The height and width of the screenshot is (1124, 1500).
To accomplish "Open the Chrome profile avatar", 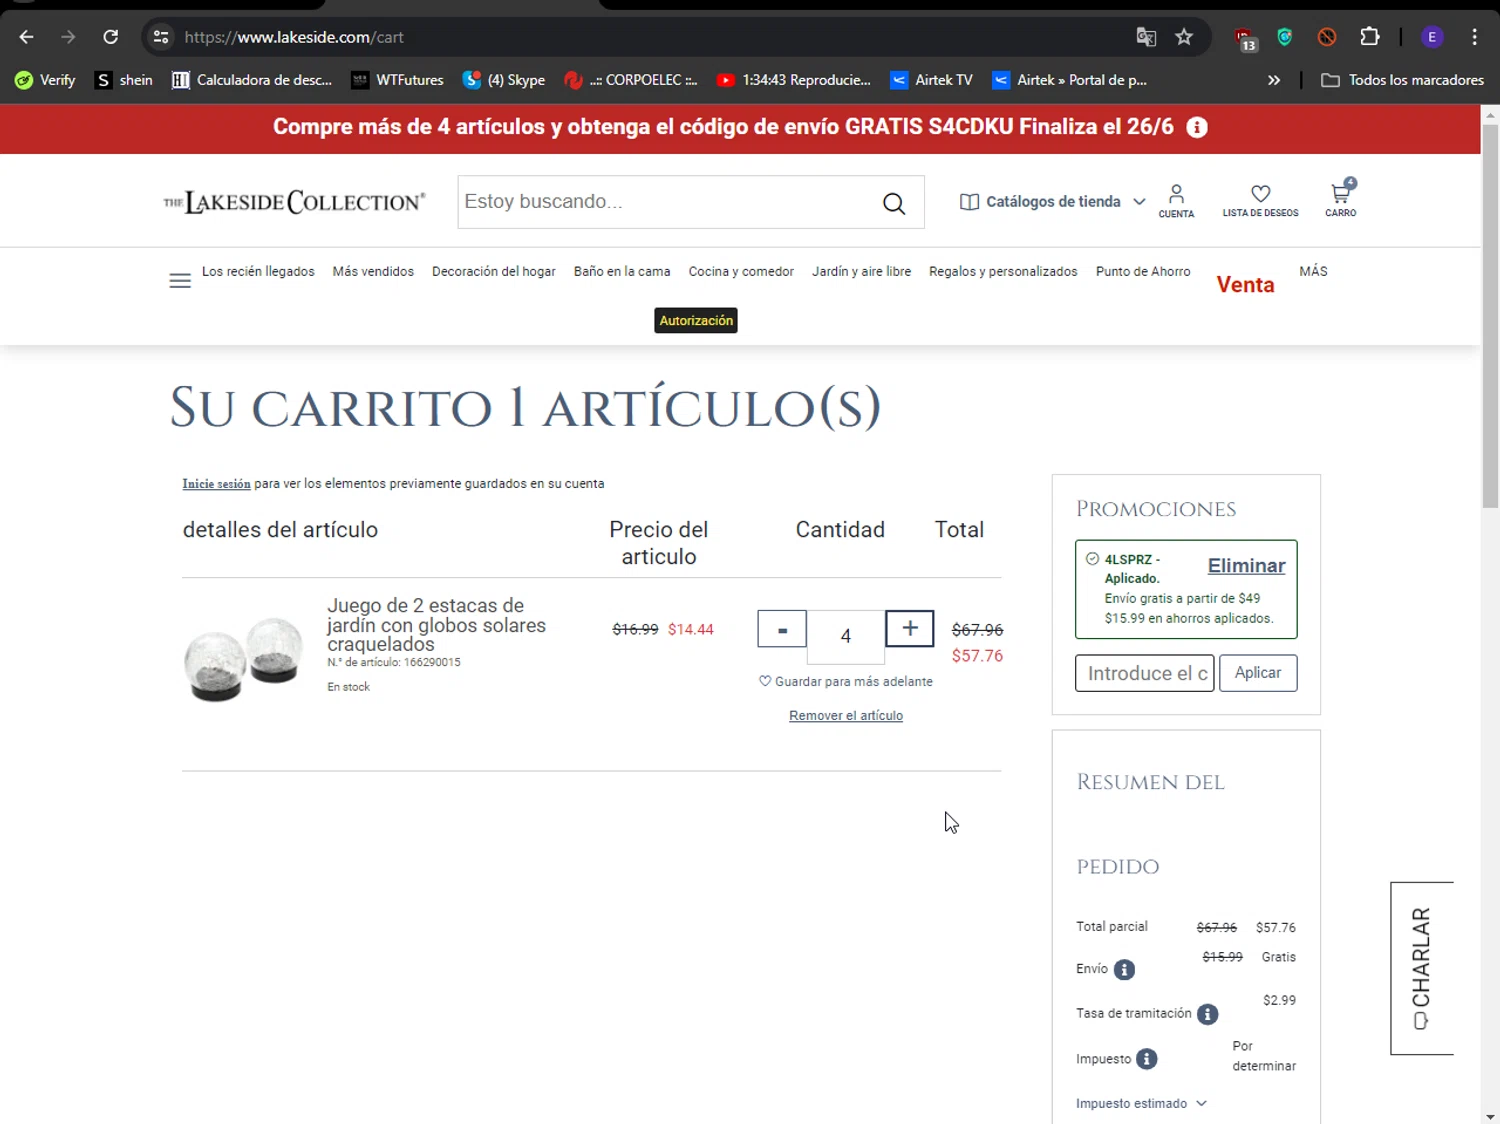I will (x=1432, y=37).
